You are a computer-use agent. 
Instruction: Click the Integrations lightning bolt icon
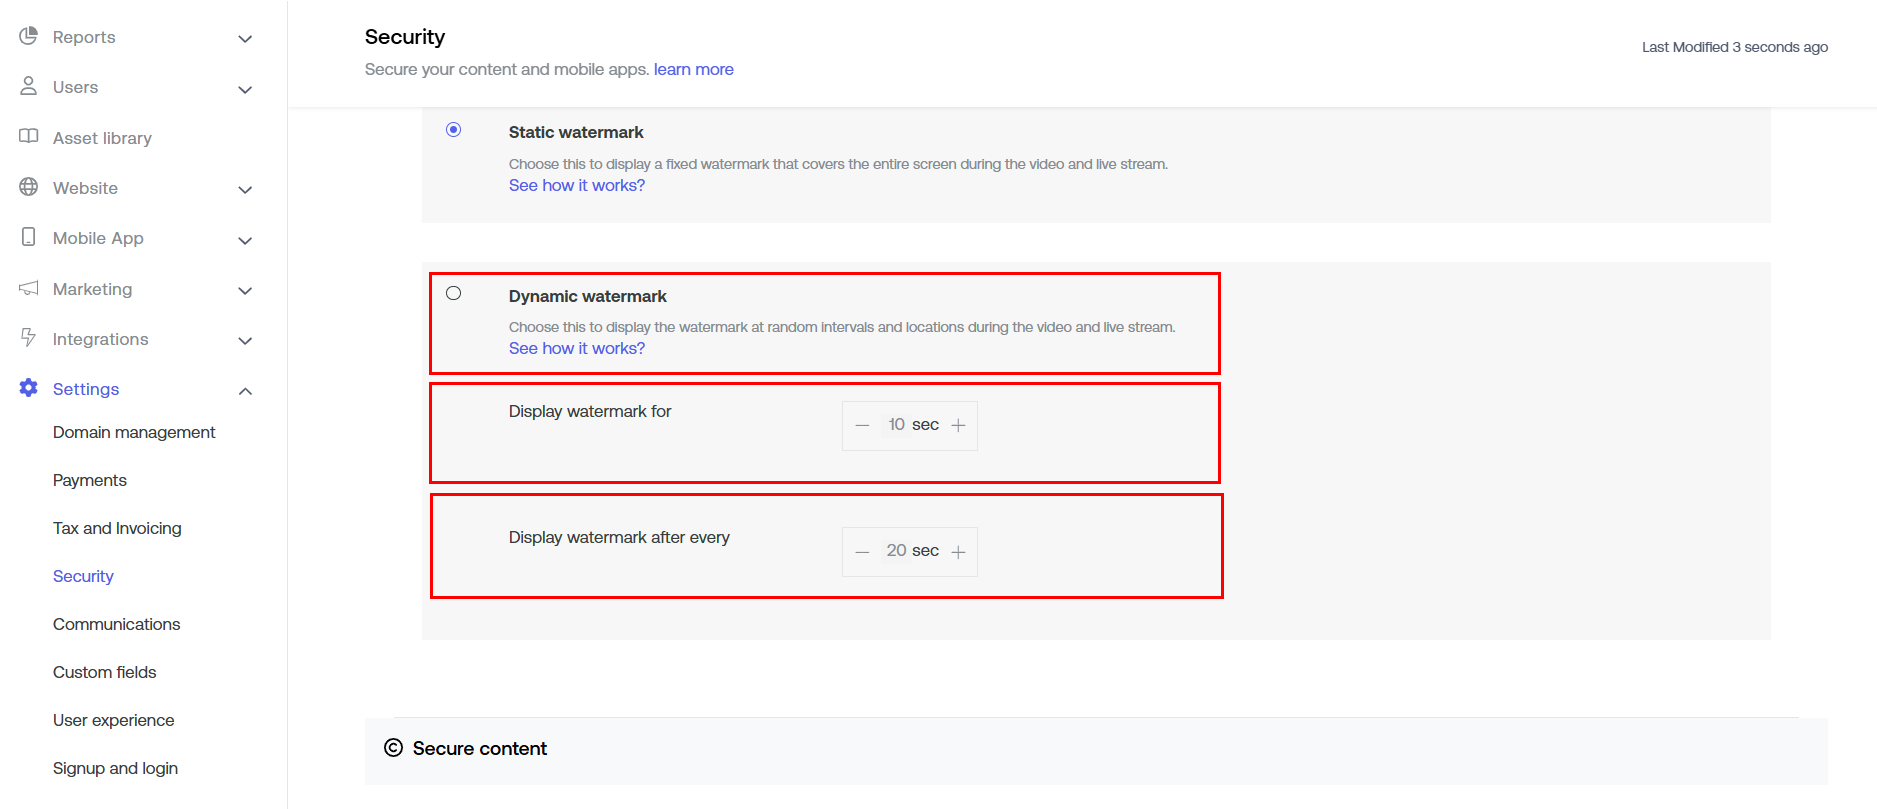pyautogui.click(x=29, y=338)
